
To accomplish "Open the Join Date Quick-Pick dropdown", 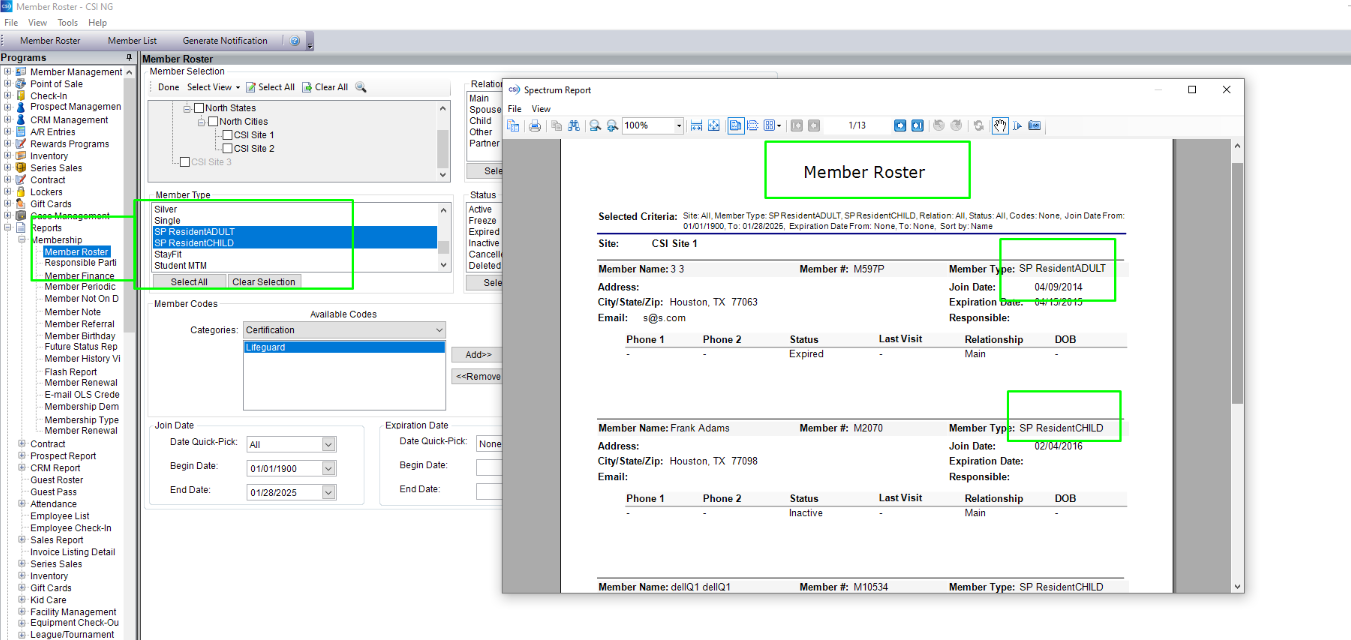I will 328,444.
